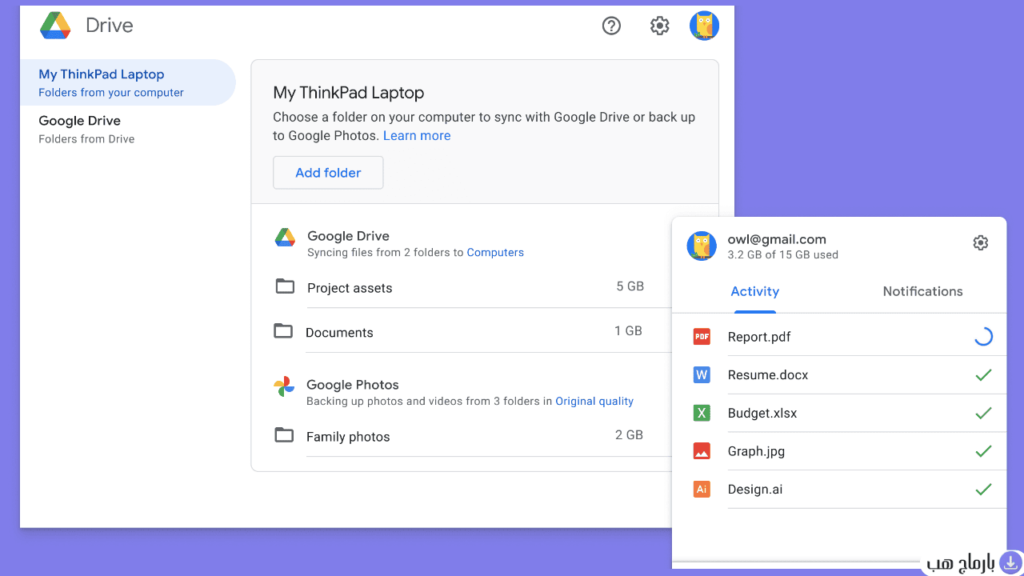Switch to the Notifications tab
The width and height of the screenshot is (1024, 576).
(923, 291)
